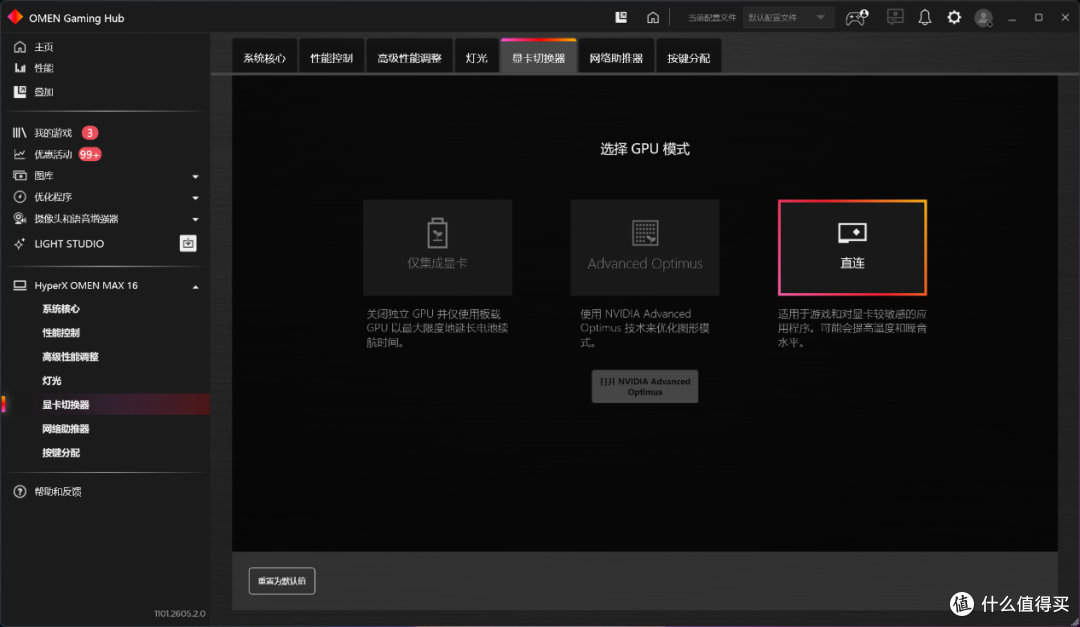Click the 摄像头和语音增强器 icon in sidebar
The height and width of the screenshot is (627, 1080).
click(x=19, y=218)
